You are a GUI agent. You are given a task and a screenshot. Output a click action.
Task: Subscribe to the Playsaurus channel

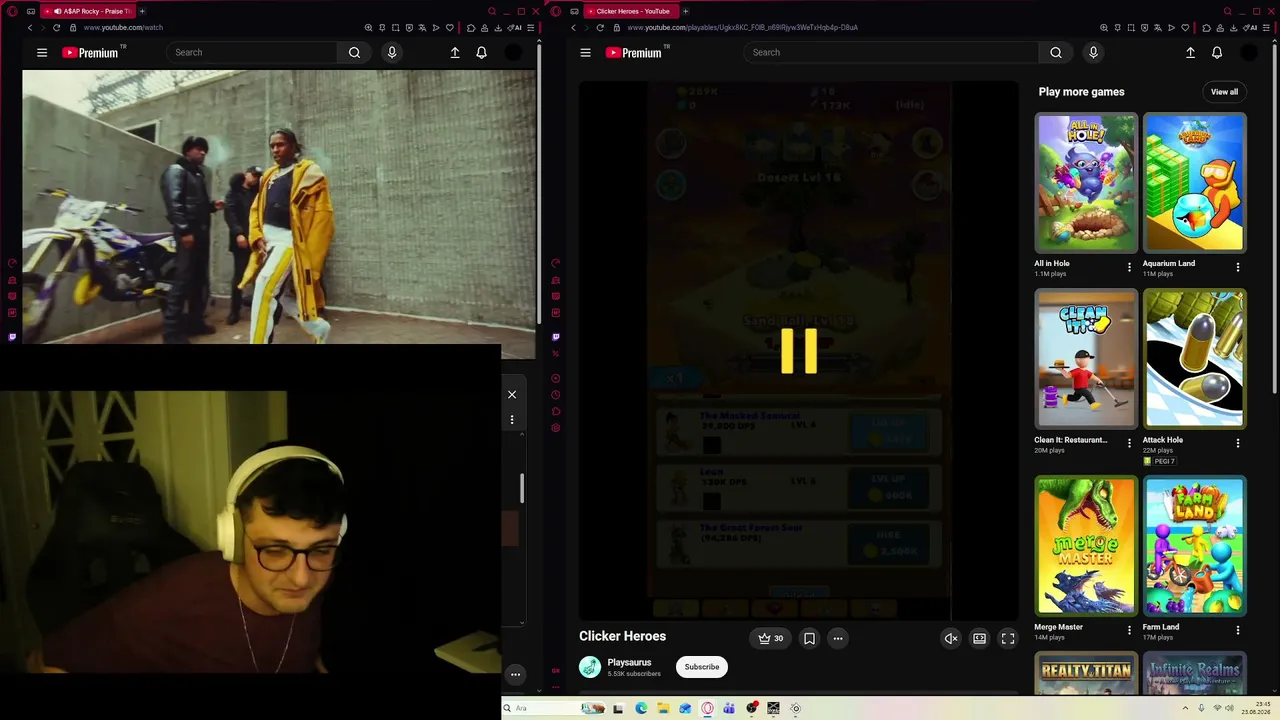point(702,667)
